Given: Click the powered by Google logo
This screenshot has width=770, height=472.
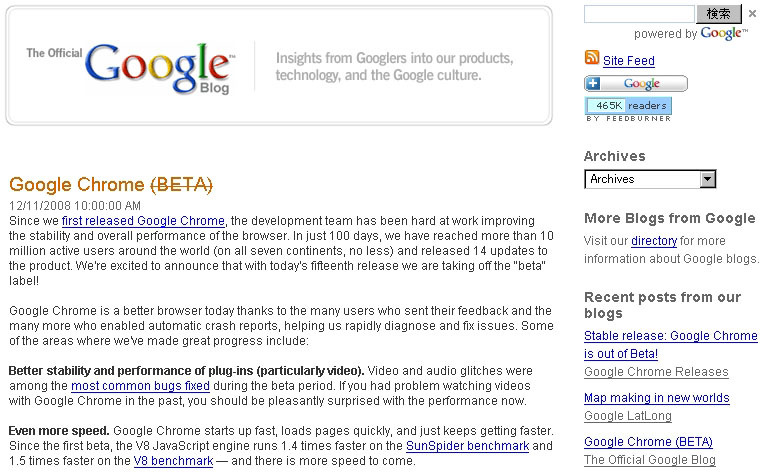Looking at the screenshot, I should pyautogui.click(x=724, y=33).
